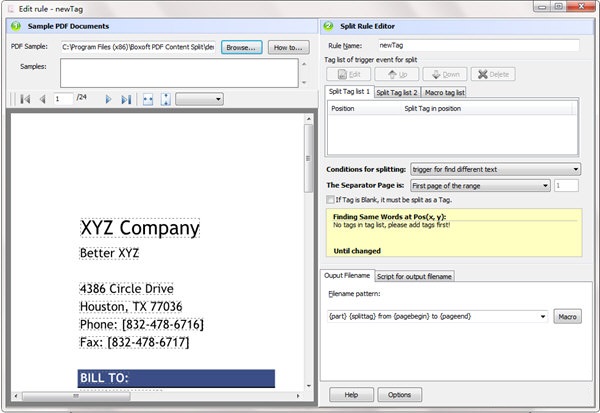This screenshot has width=600, height=413.
Task: Fit PDF page to height
Action: 166,100
